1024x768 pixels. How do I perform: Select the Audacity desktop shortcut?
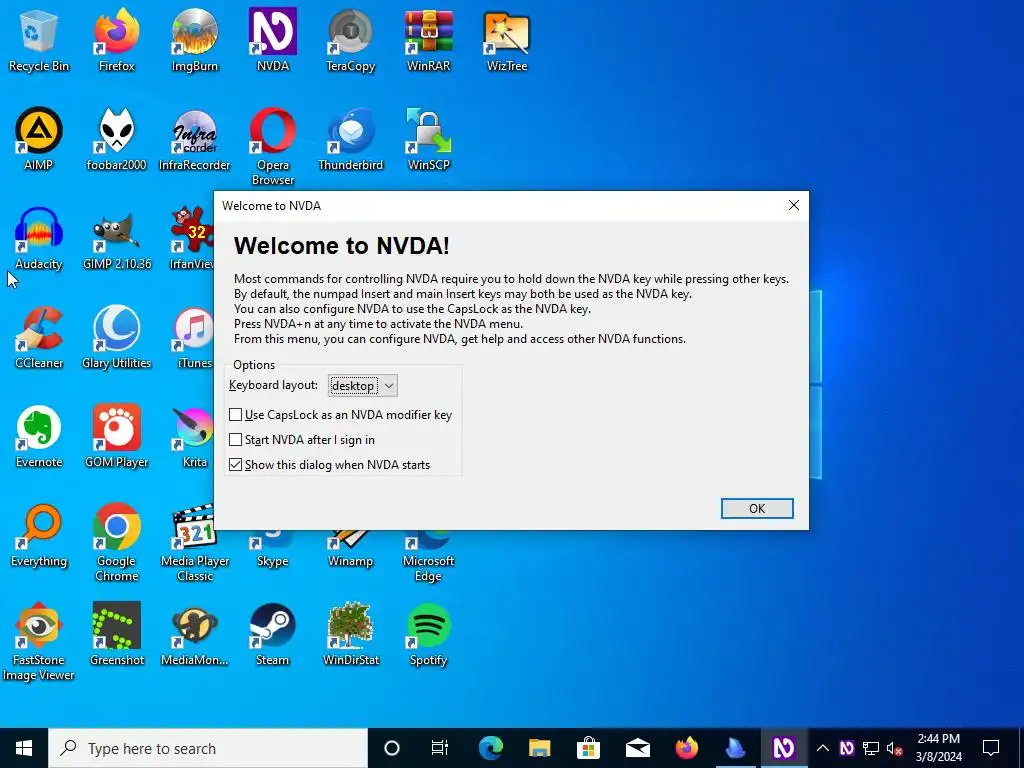tap(39, 238)
